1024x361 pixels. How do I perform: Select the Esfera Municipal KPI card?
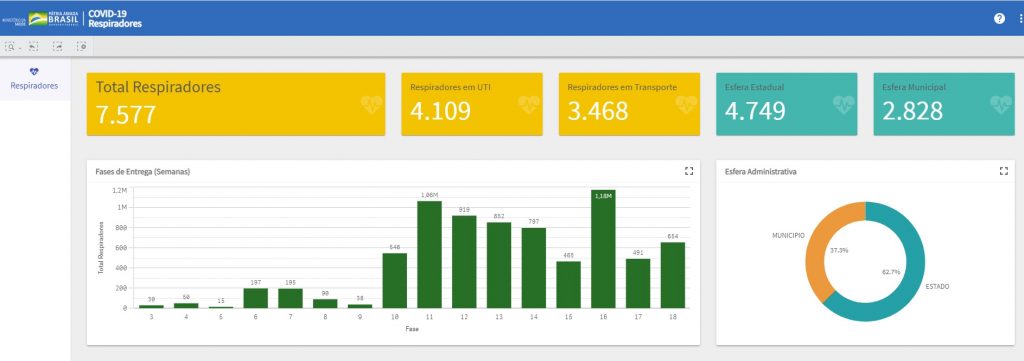click(x=944, y=104)
